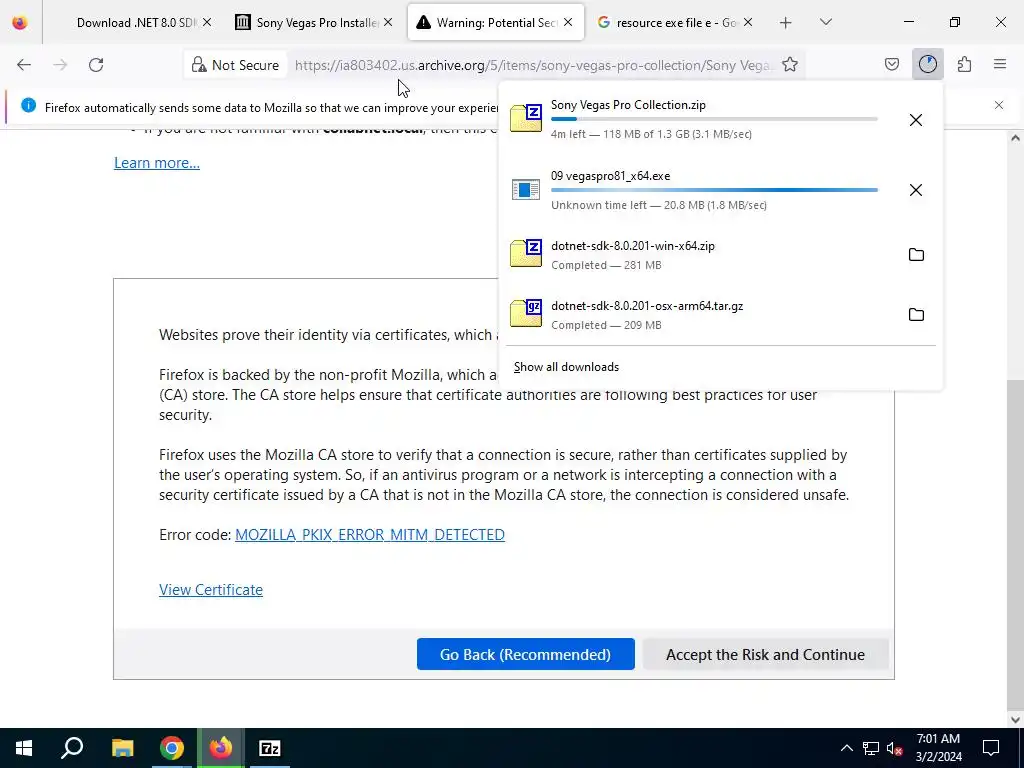Screen dimensions: 1024x768
Task: Close the resource exe file Google tab
Action: tap(748, 22)
